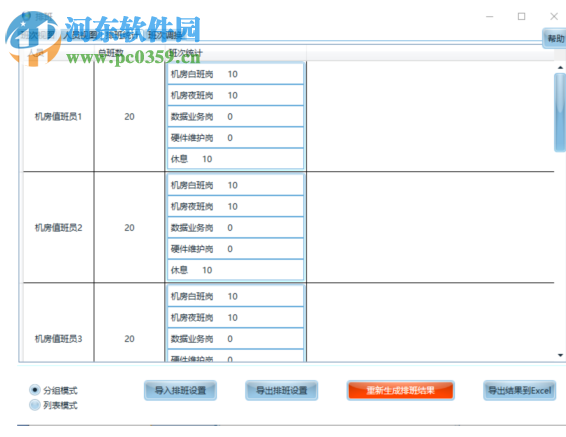
Task: Select 休息 10 row of 机房值班员2
Action: (235, 270)
